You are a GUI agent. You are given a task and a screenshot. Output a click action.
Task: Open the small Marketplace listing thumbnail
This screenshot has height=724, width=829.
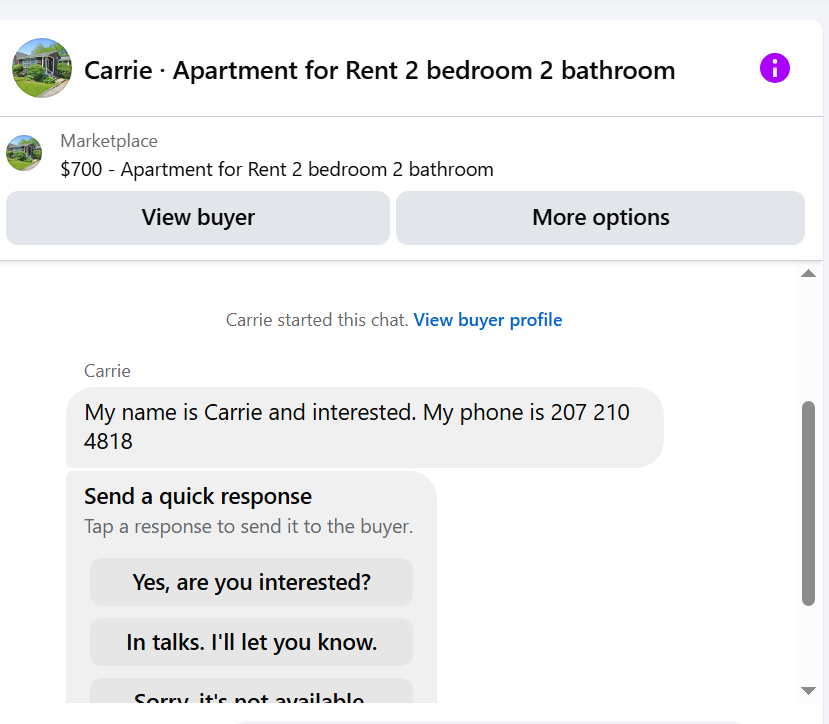pos(24,153)
